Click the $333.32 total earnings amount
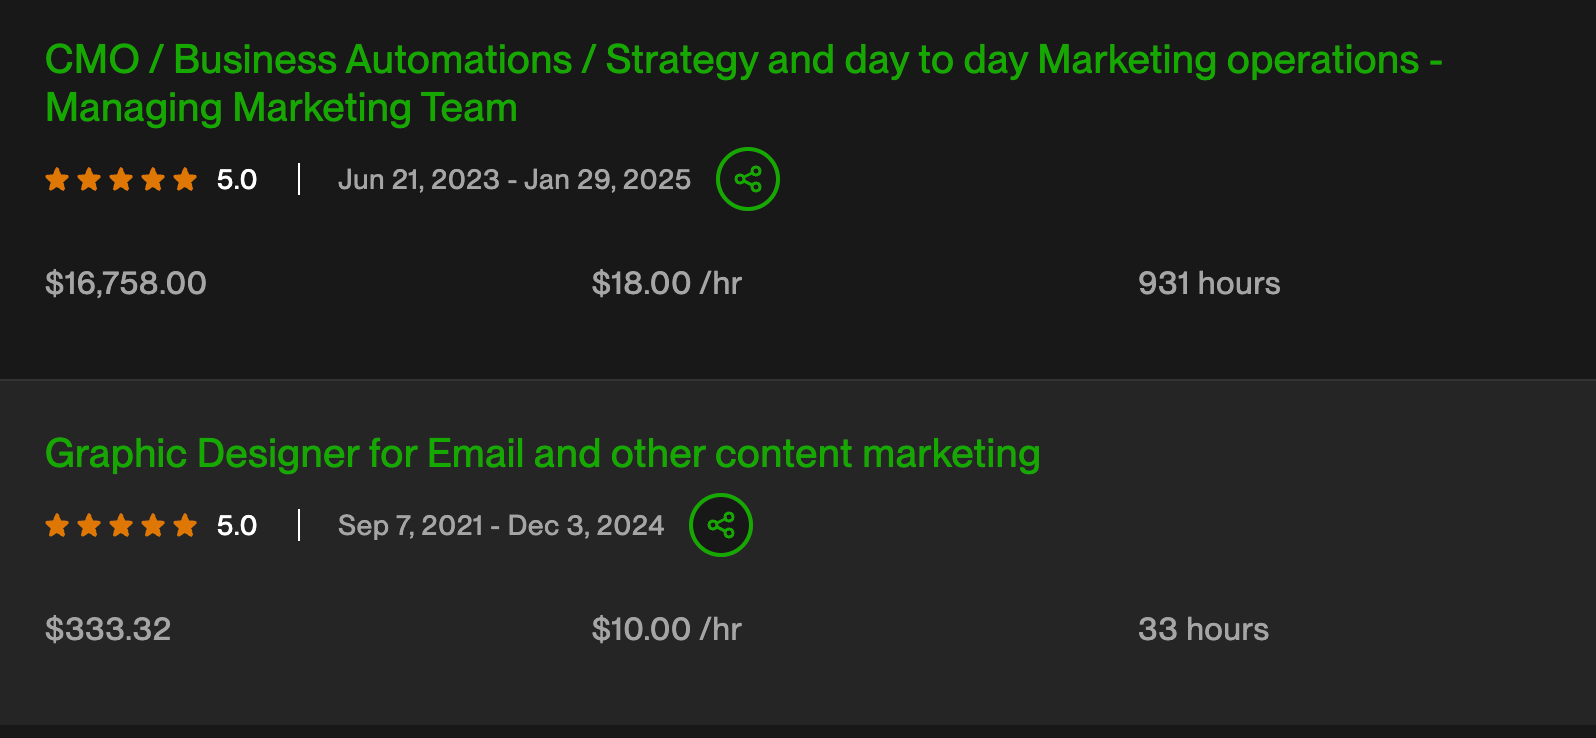The image size is (1596, 738). click(108, 630)
